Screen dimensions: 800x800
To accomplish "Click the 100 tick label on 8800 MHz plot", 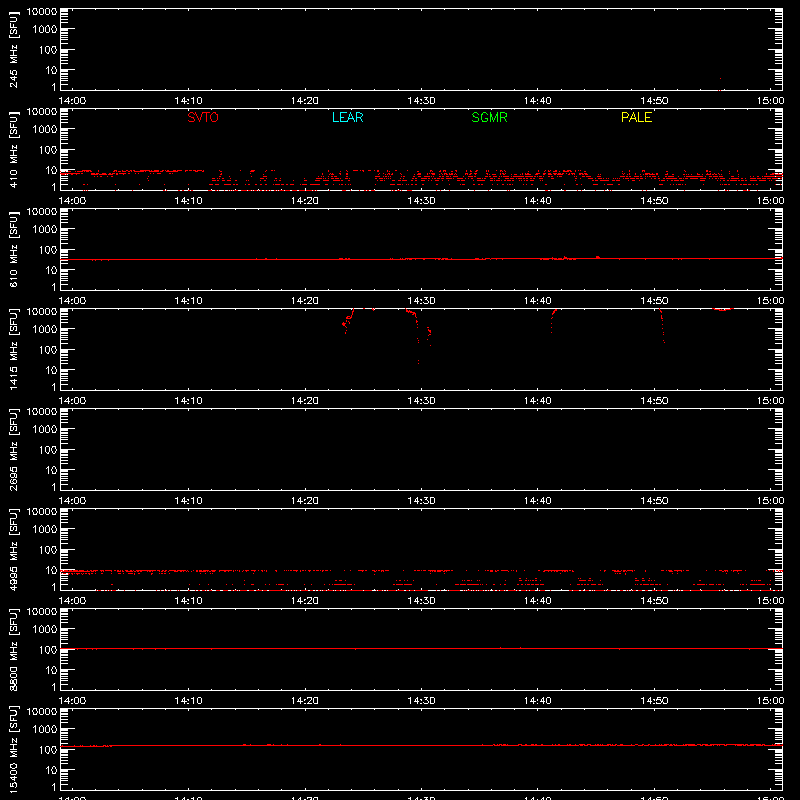I will click(48, 649).
